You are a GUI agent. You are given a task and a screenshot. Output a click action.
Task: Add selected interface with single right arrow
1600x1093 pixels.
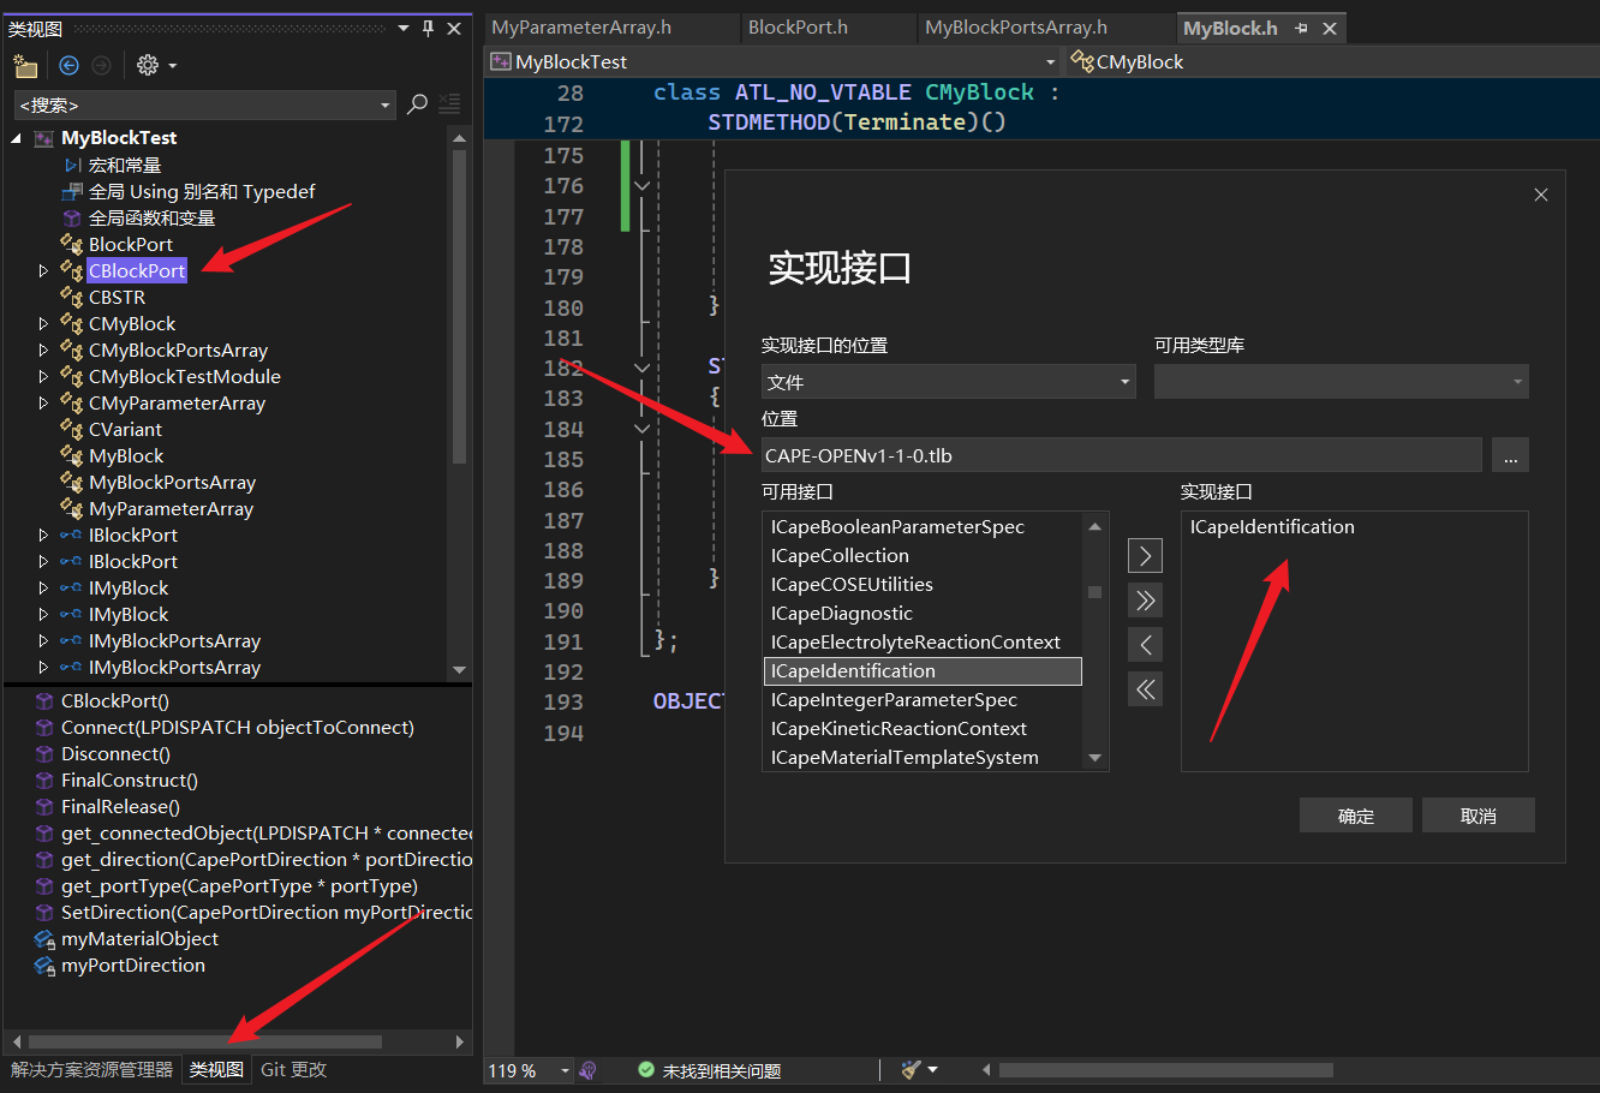click(x=1145, y=556)
